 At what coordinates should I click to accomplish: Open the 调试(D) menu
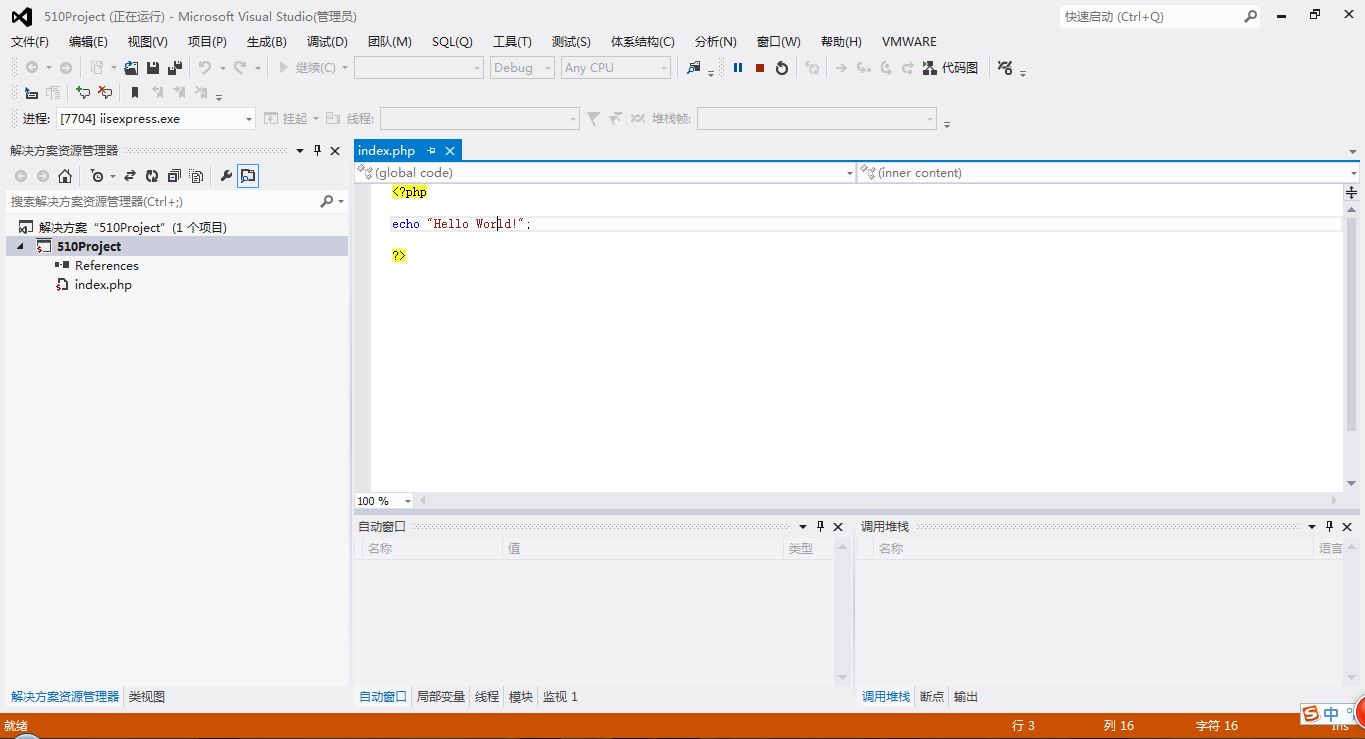click(327, 42)
